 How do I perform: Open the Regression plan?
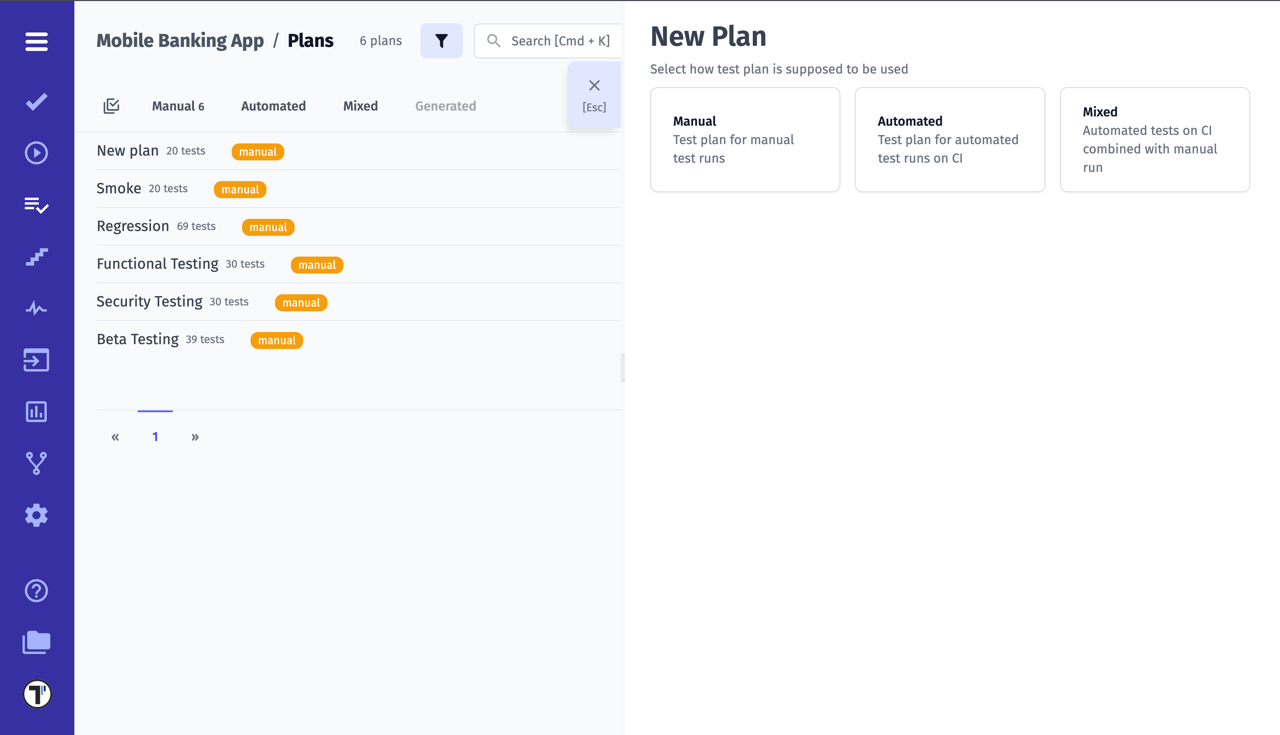133,226
